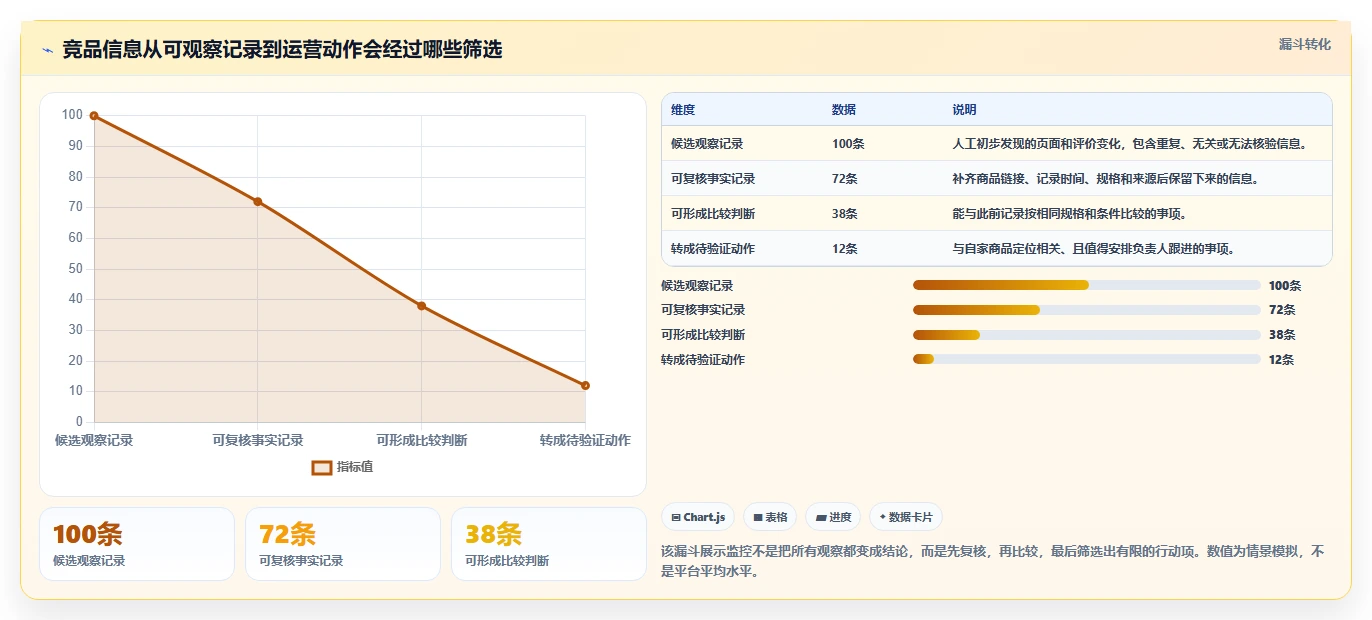Click the 漏斗转化 badge in the header
This screenshot has height=620, width=1372.
(x=1305, y=44)
